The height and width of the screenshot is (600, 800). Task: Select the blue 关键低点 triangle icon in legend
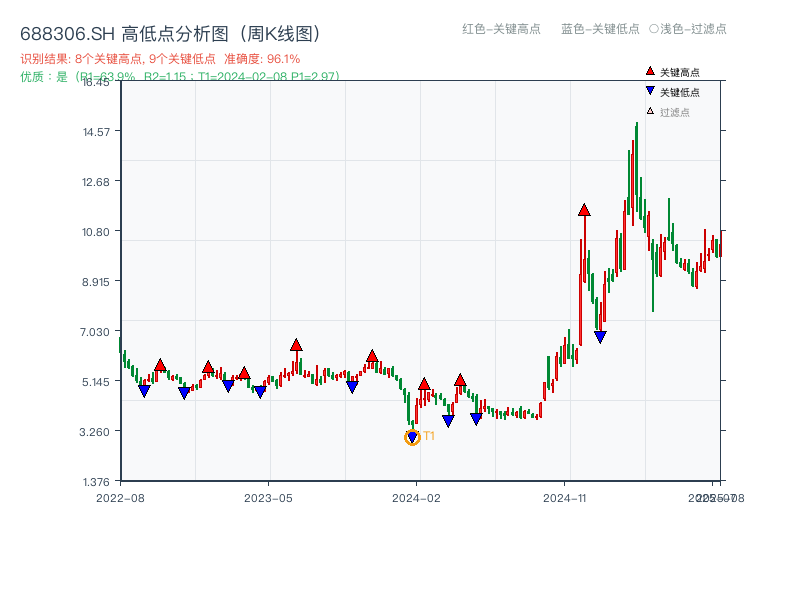pos(649,91)
